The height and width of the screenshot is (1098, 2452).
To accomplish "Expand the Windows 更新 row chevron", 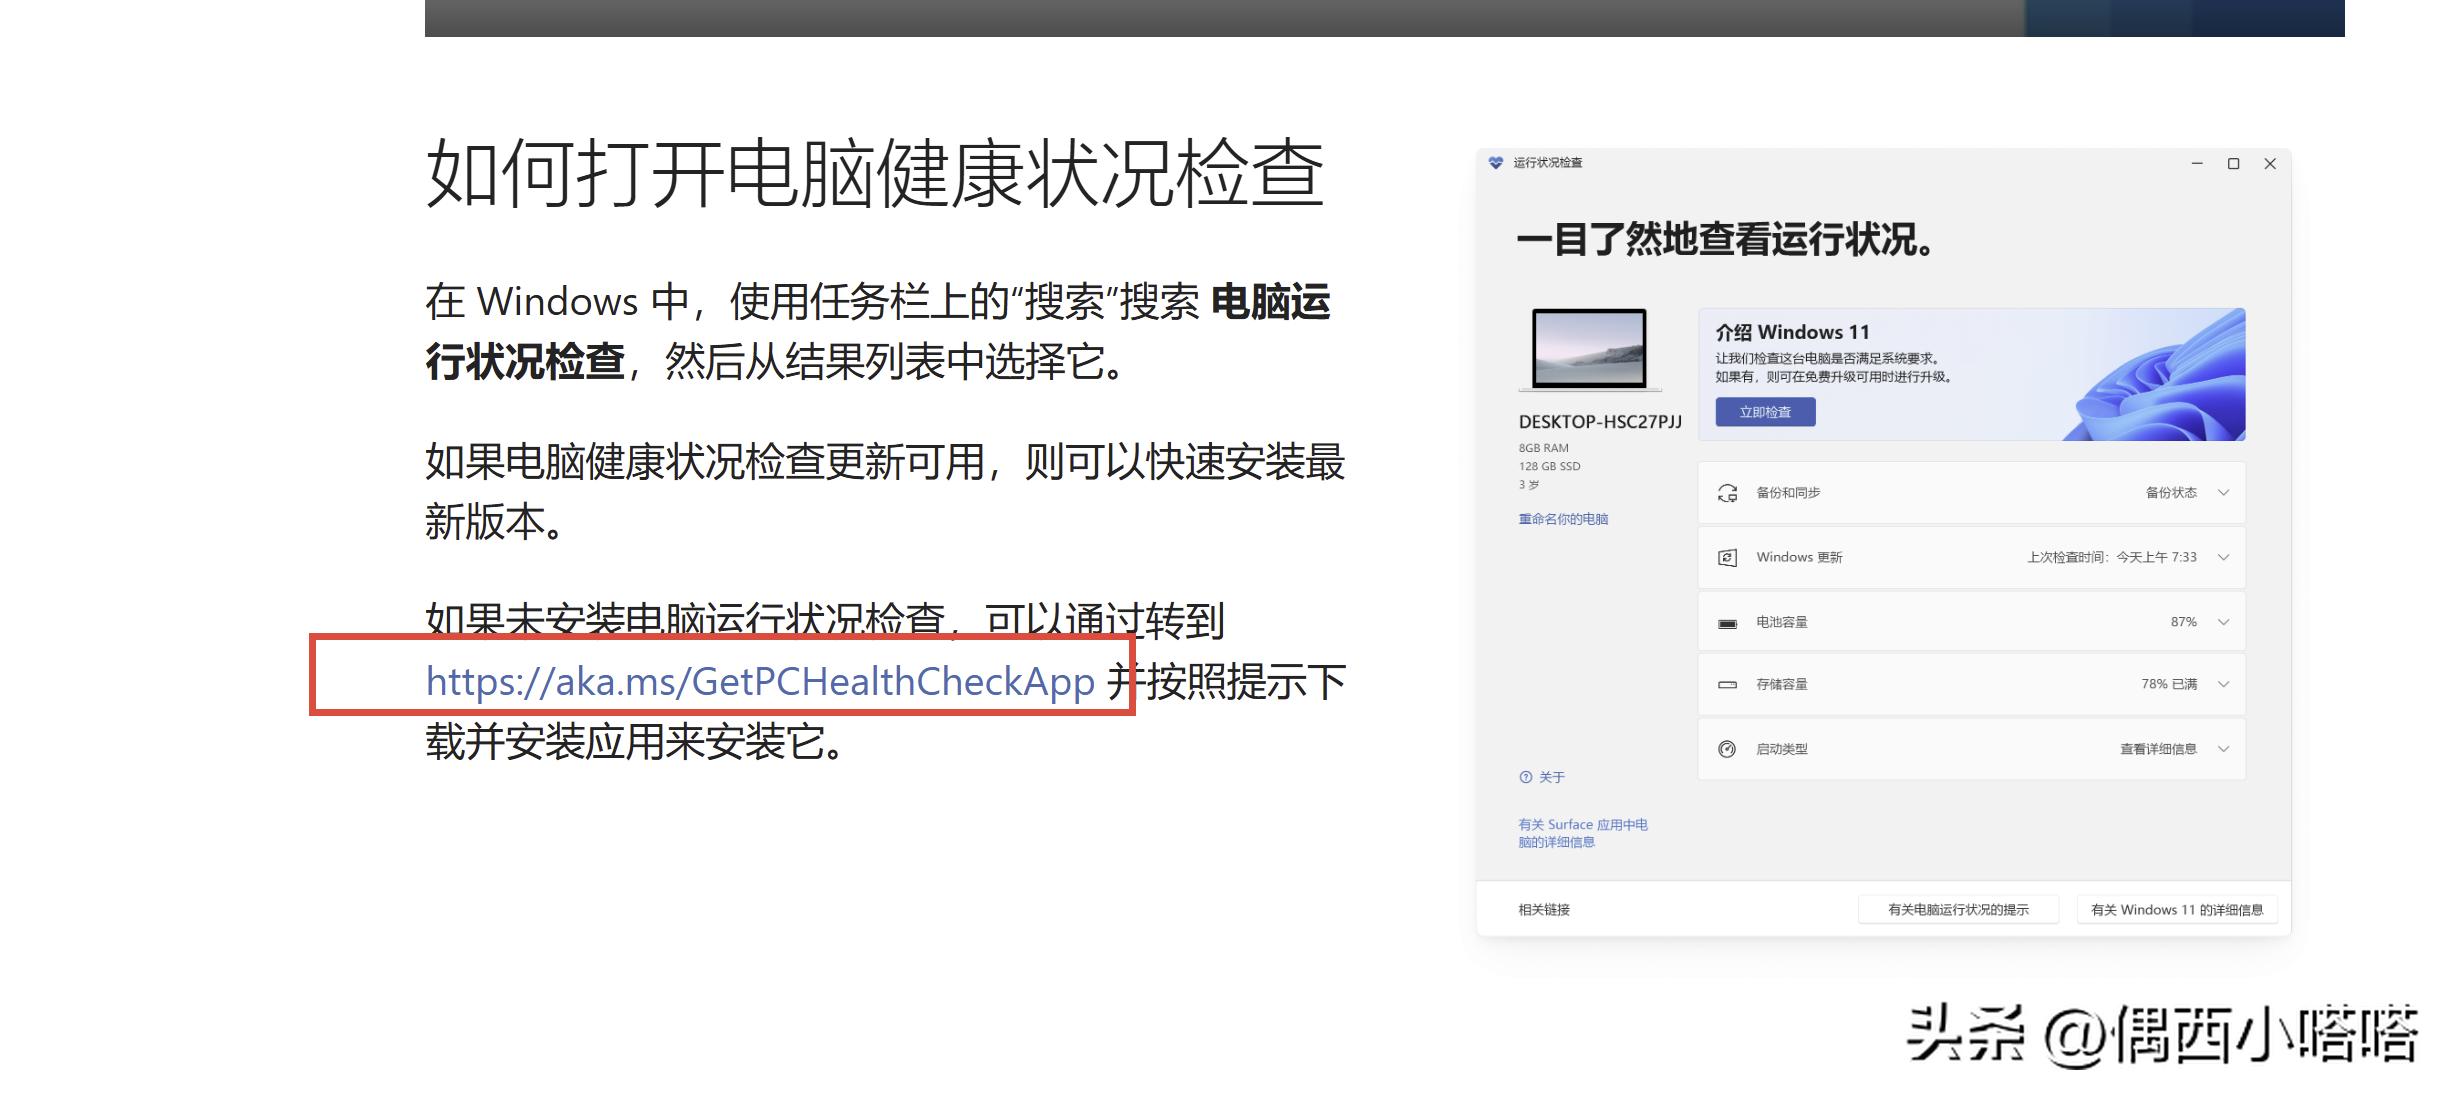I will tap(2223, 557).
